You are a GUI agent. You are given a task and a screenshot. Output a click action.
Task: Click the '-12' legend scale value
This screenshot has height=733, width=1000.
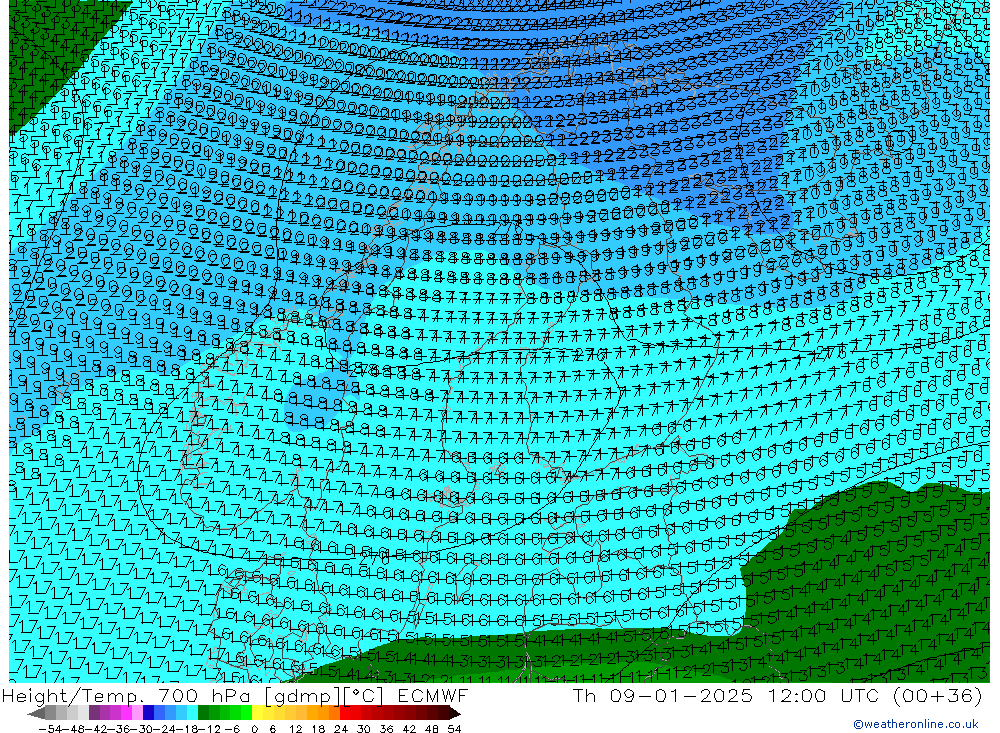pyautogui.click(x=209, y=729)
